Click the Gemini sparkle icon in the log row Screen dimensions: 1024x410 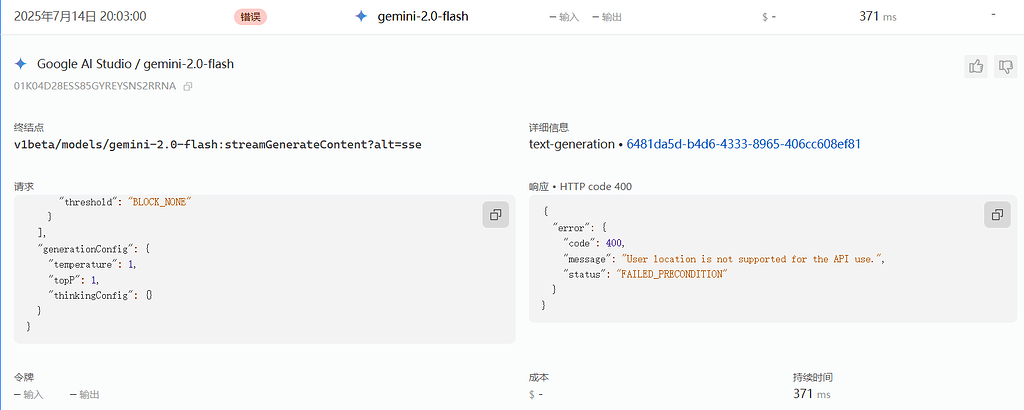[x=361, y=16]
